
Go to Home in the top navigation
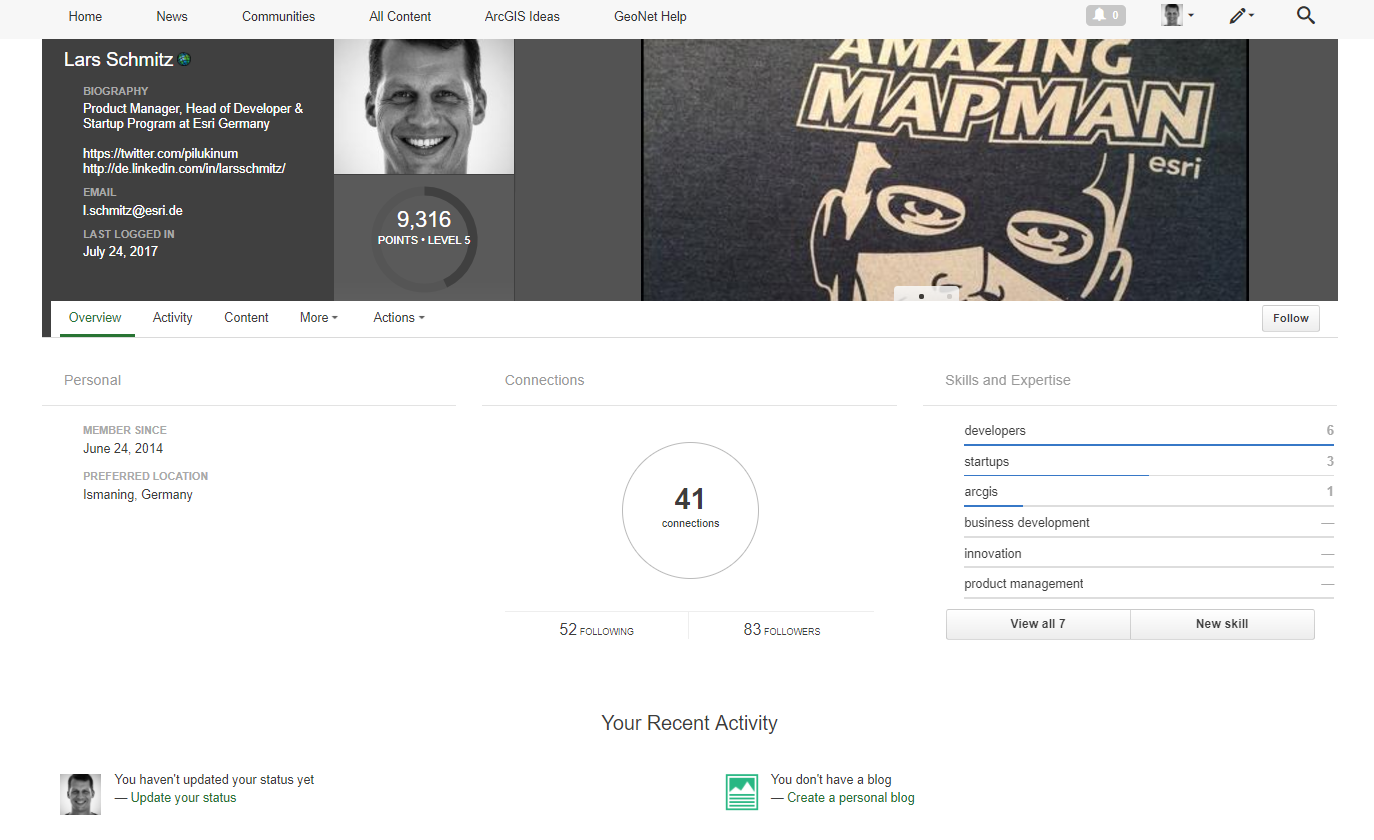pos(85,16)
